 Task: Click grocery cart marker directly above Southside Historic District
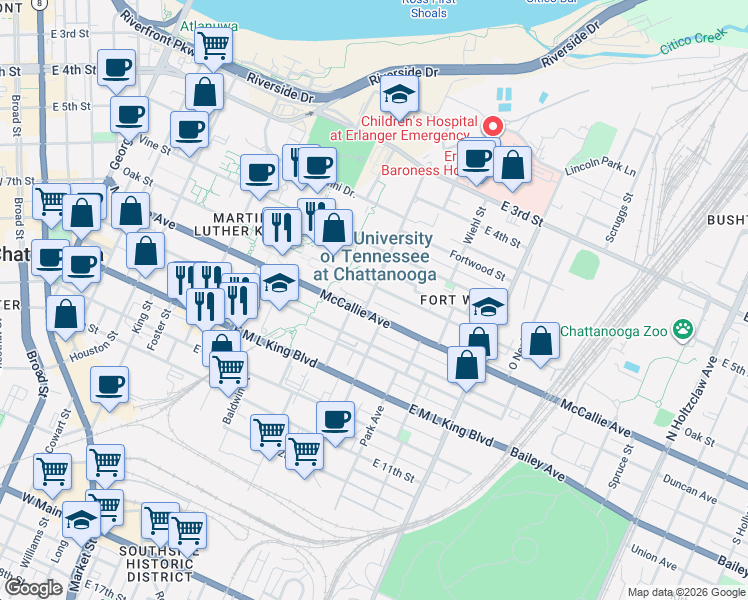pos(187,532)
